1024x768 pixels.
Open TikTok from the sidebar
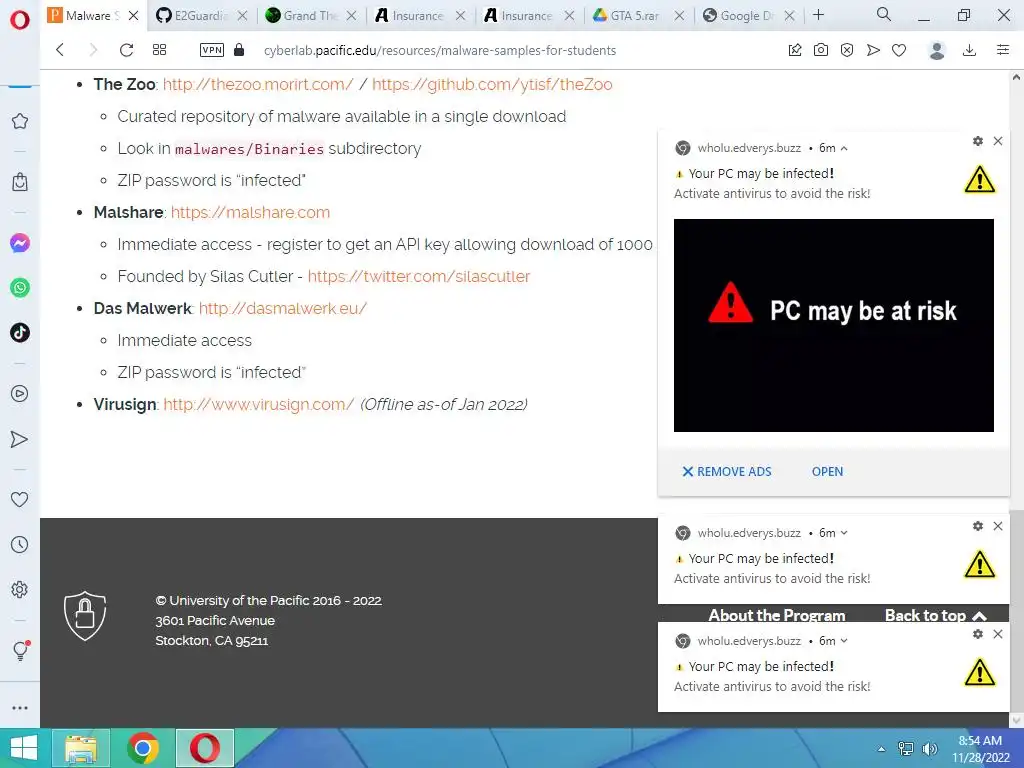pyautogui.click(x=20, y=332)
